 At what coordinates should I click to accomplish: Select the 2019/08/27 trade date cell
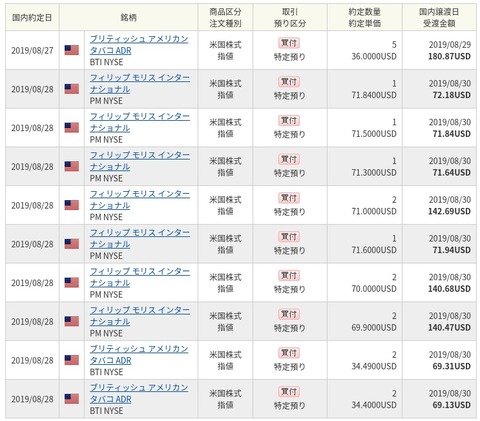[32, 50]
